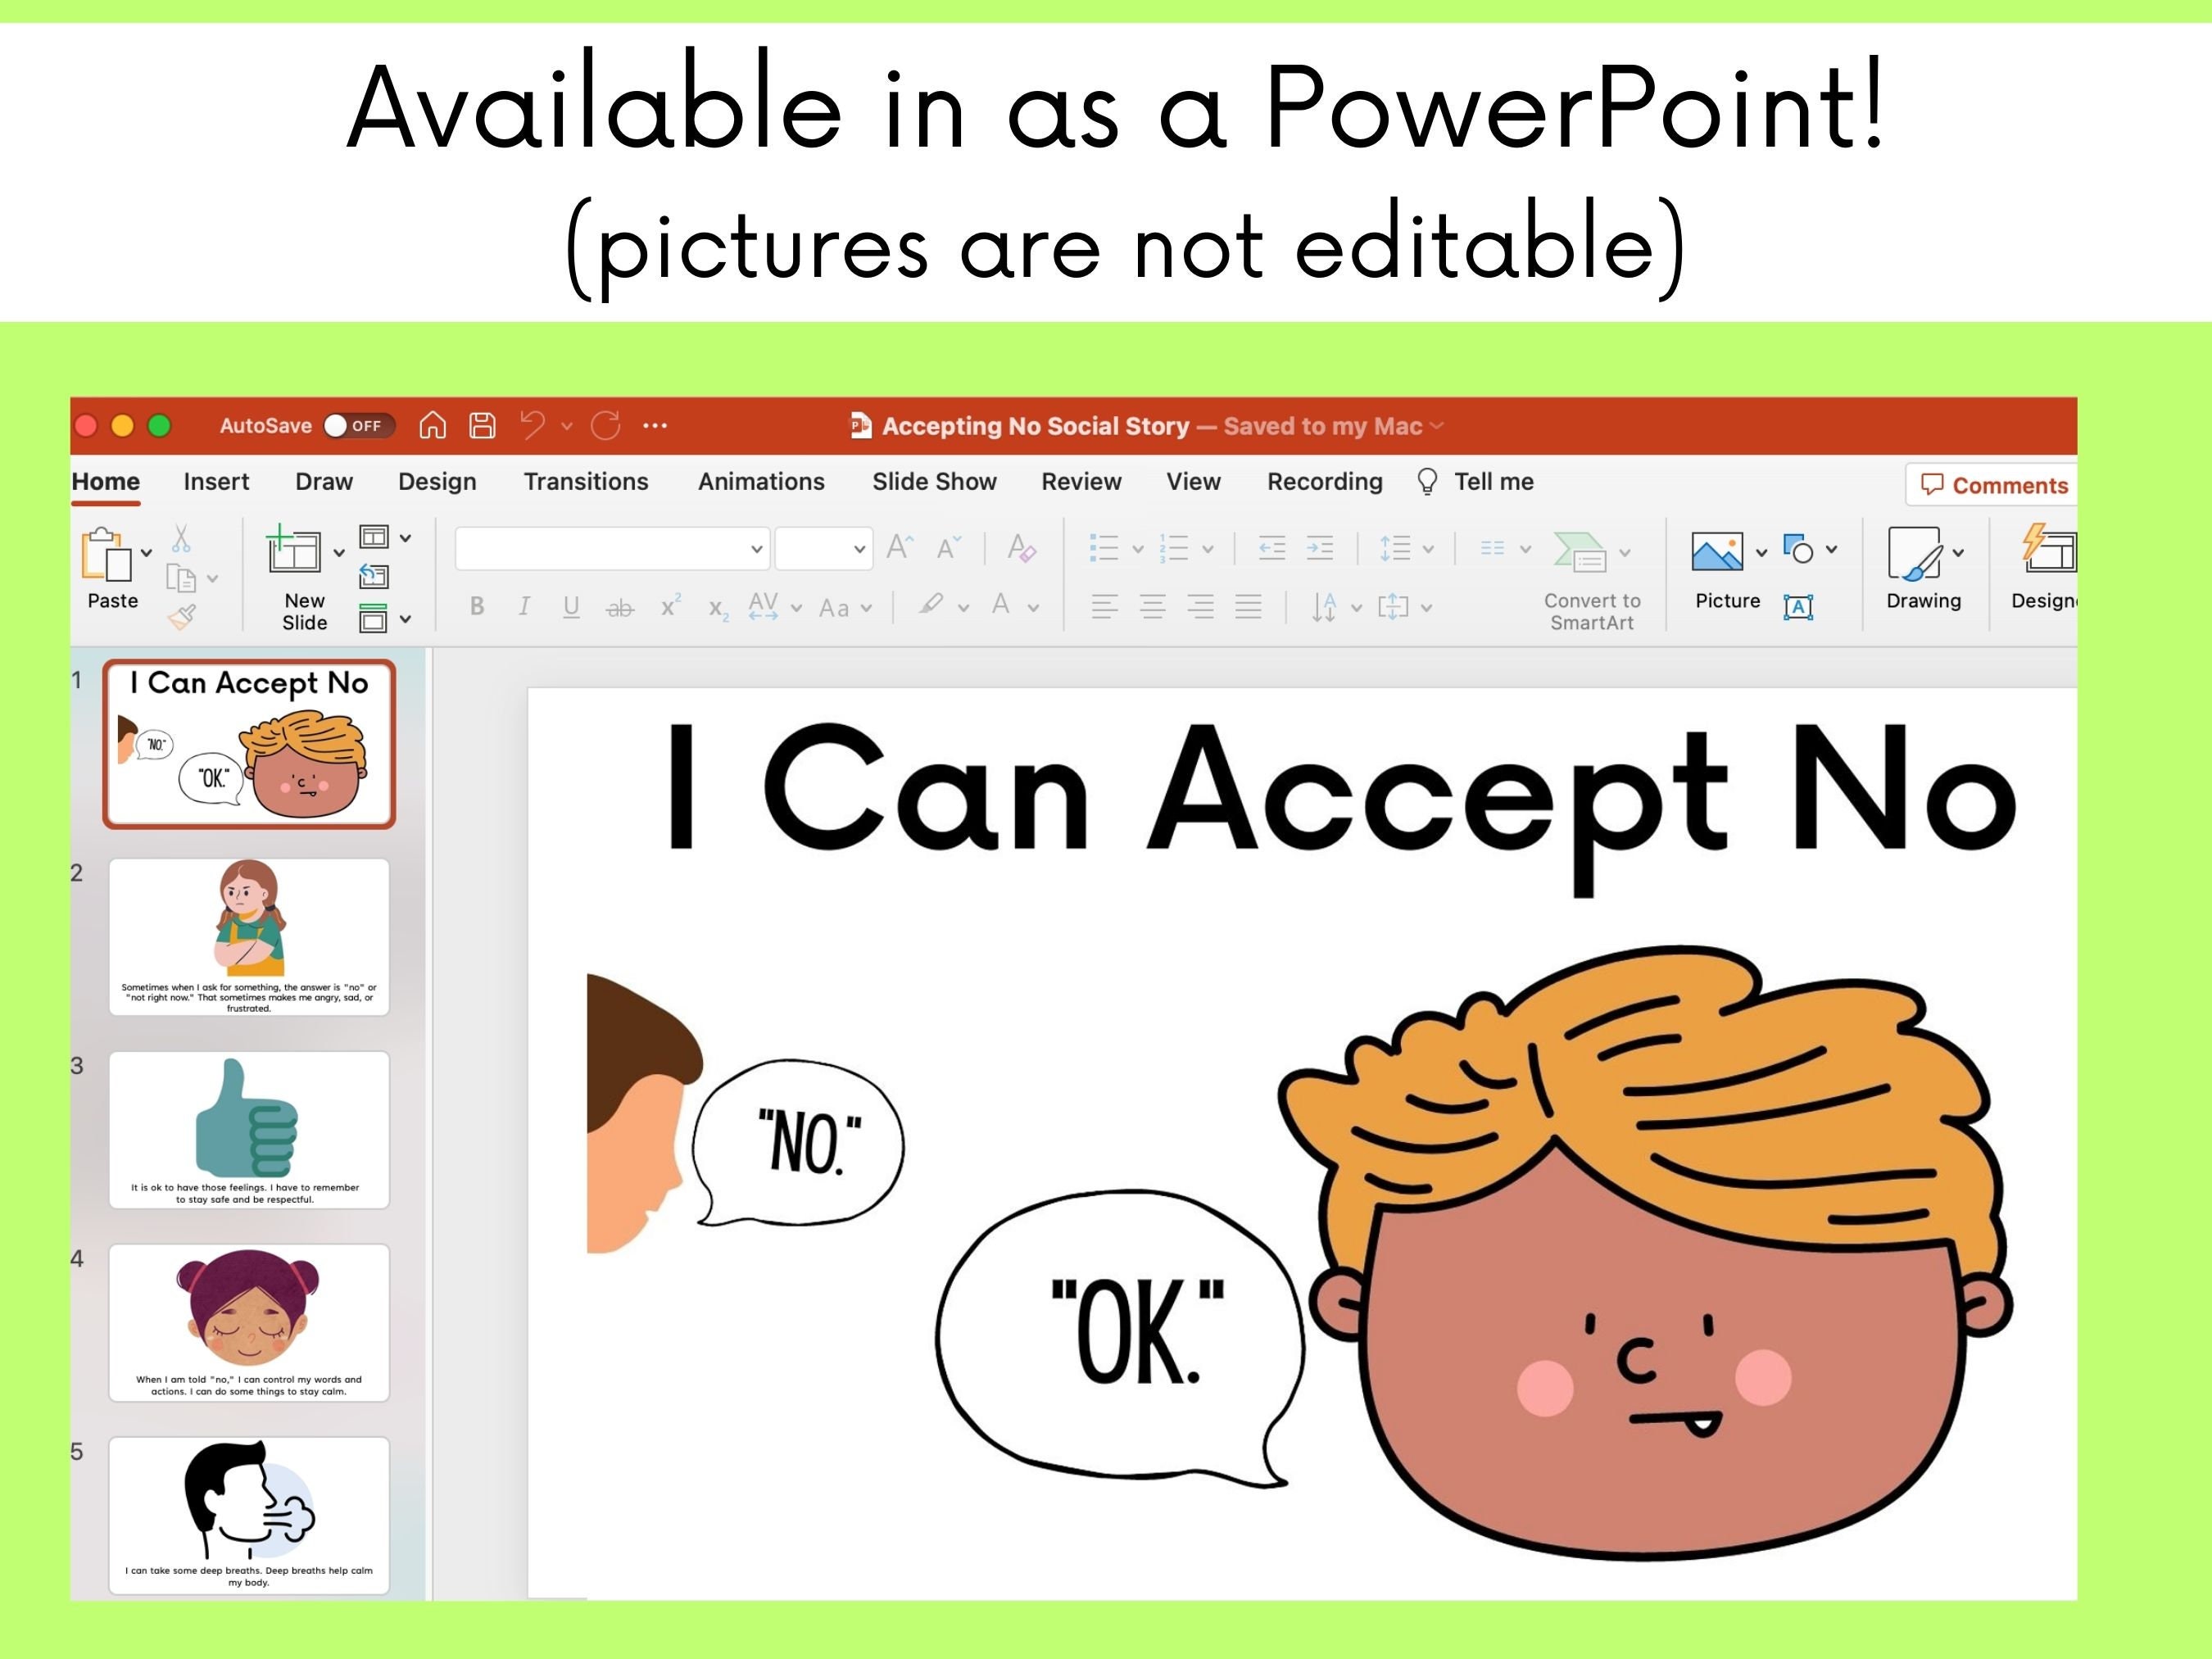Toggle italic formatting
Image resolution: width=2212 pixels, height=1659 pixels.
pyautogui.click(x=524, y=606)
